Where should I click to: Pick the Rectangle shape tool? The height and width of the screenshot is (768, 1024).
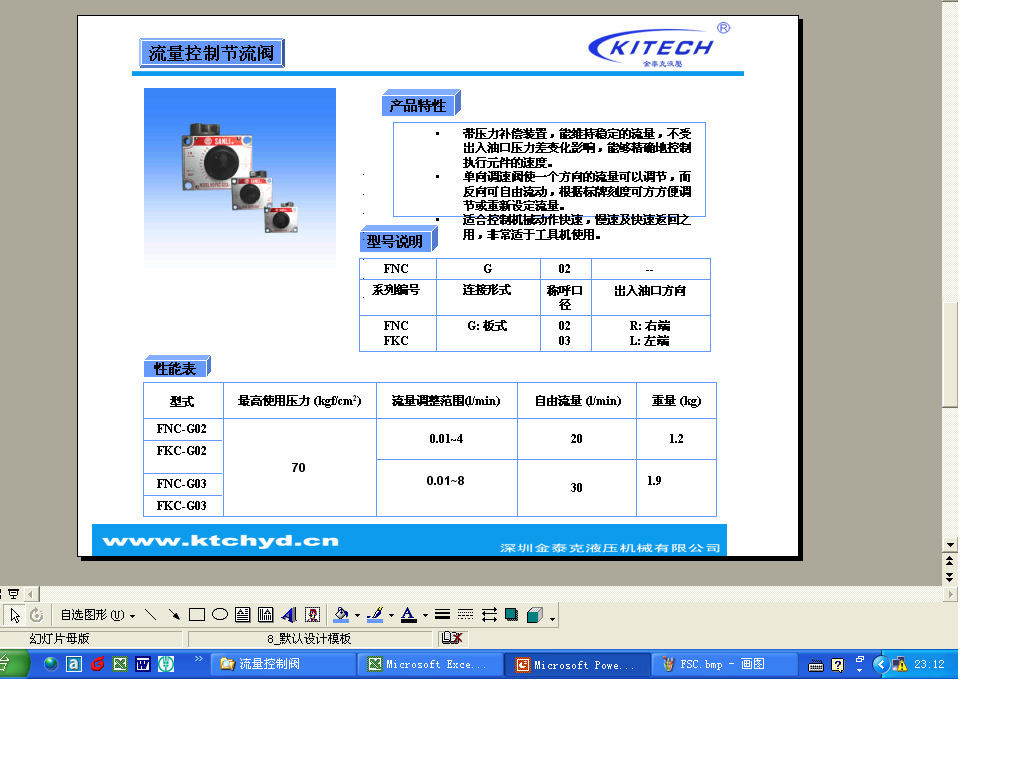click(x=197, y=615)
